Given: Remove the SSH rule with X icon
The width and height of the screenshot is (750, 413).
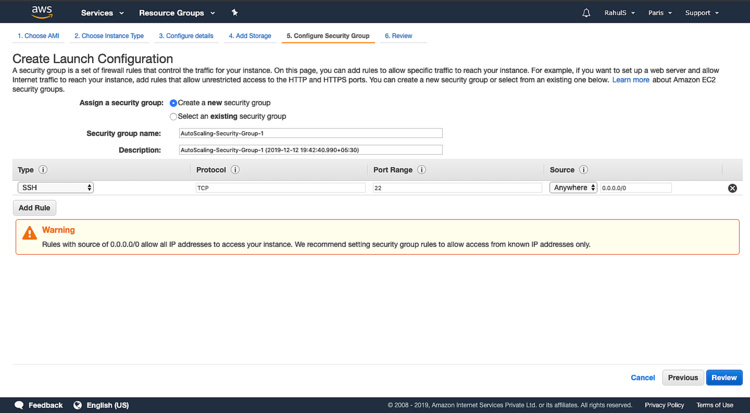Looking at the screenshot, I should pyautogui.click(x=732, y=188).
